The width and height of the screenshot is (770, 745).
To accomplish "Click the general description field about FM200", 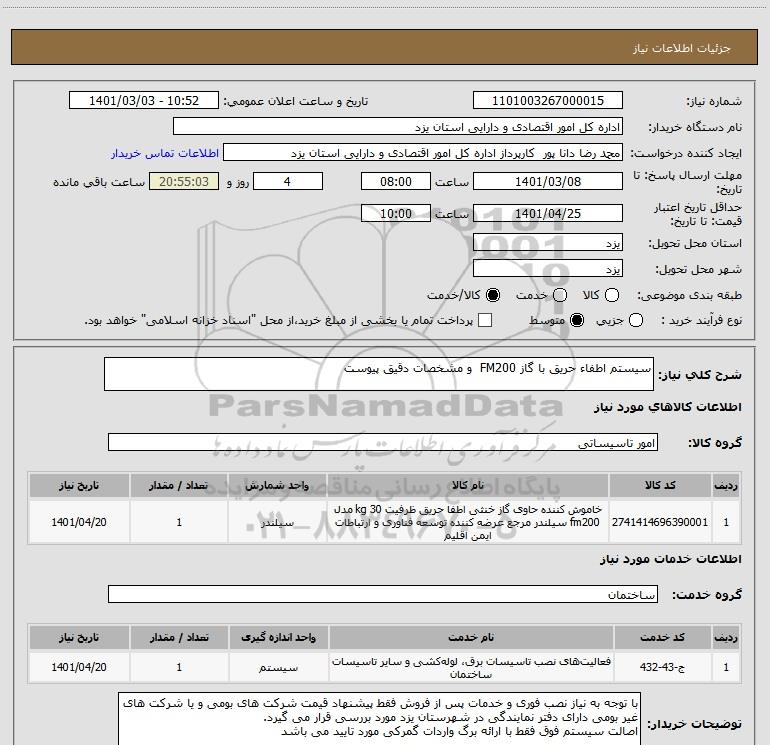I will (379, 374).
